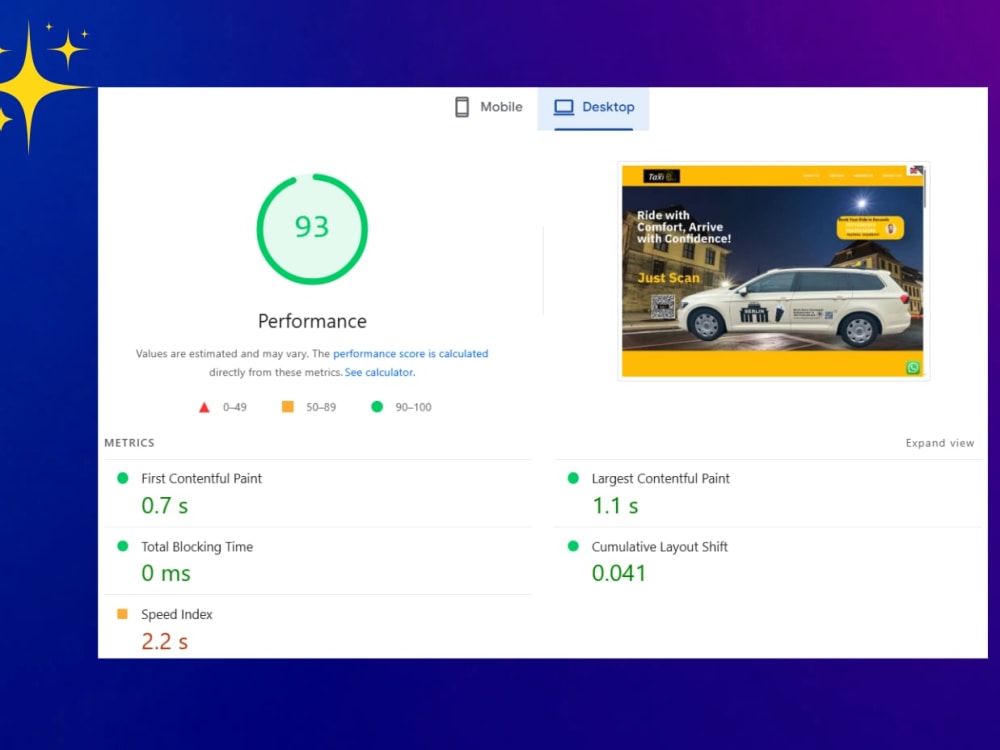Click the green circle 90–100 legend icon
Viewport: 1000px width, 750px height.
pyautogui.click(x=377, y=406)
